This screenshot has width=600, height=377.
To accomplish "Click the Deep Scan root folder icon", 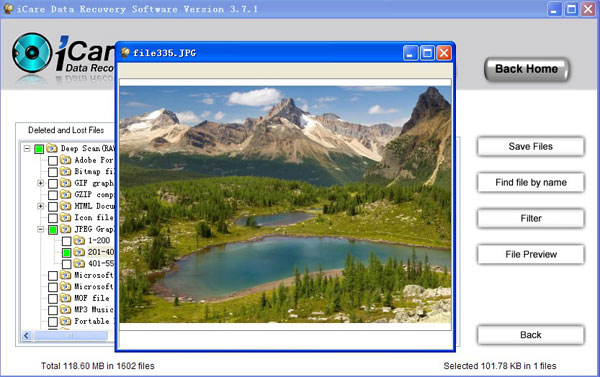I will [52, 149].
